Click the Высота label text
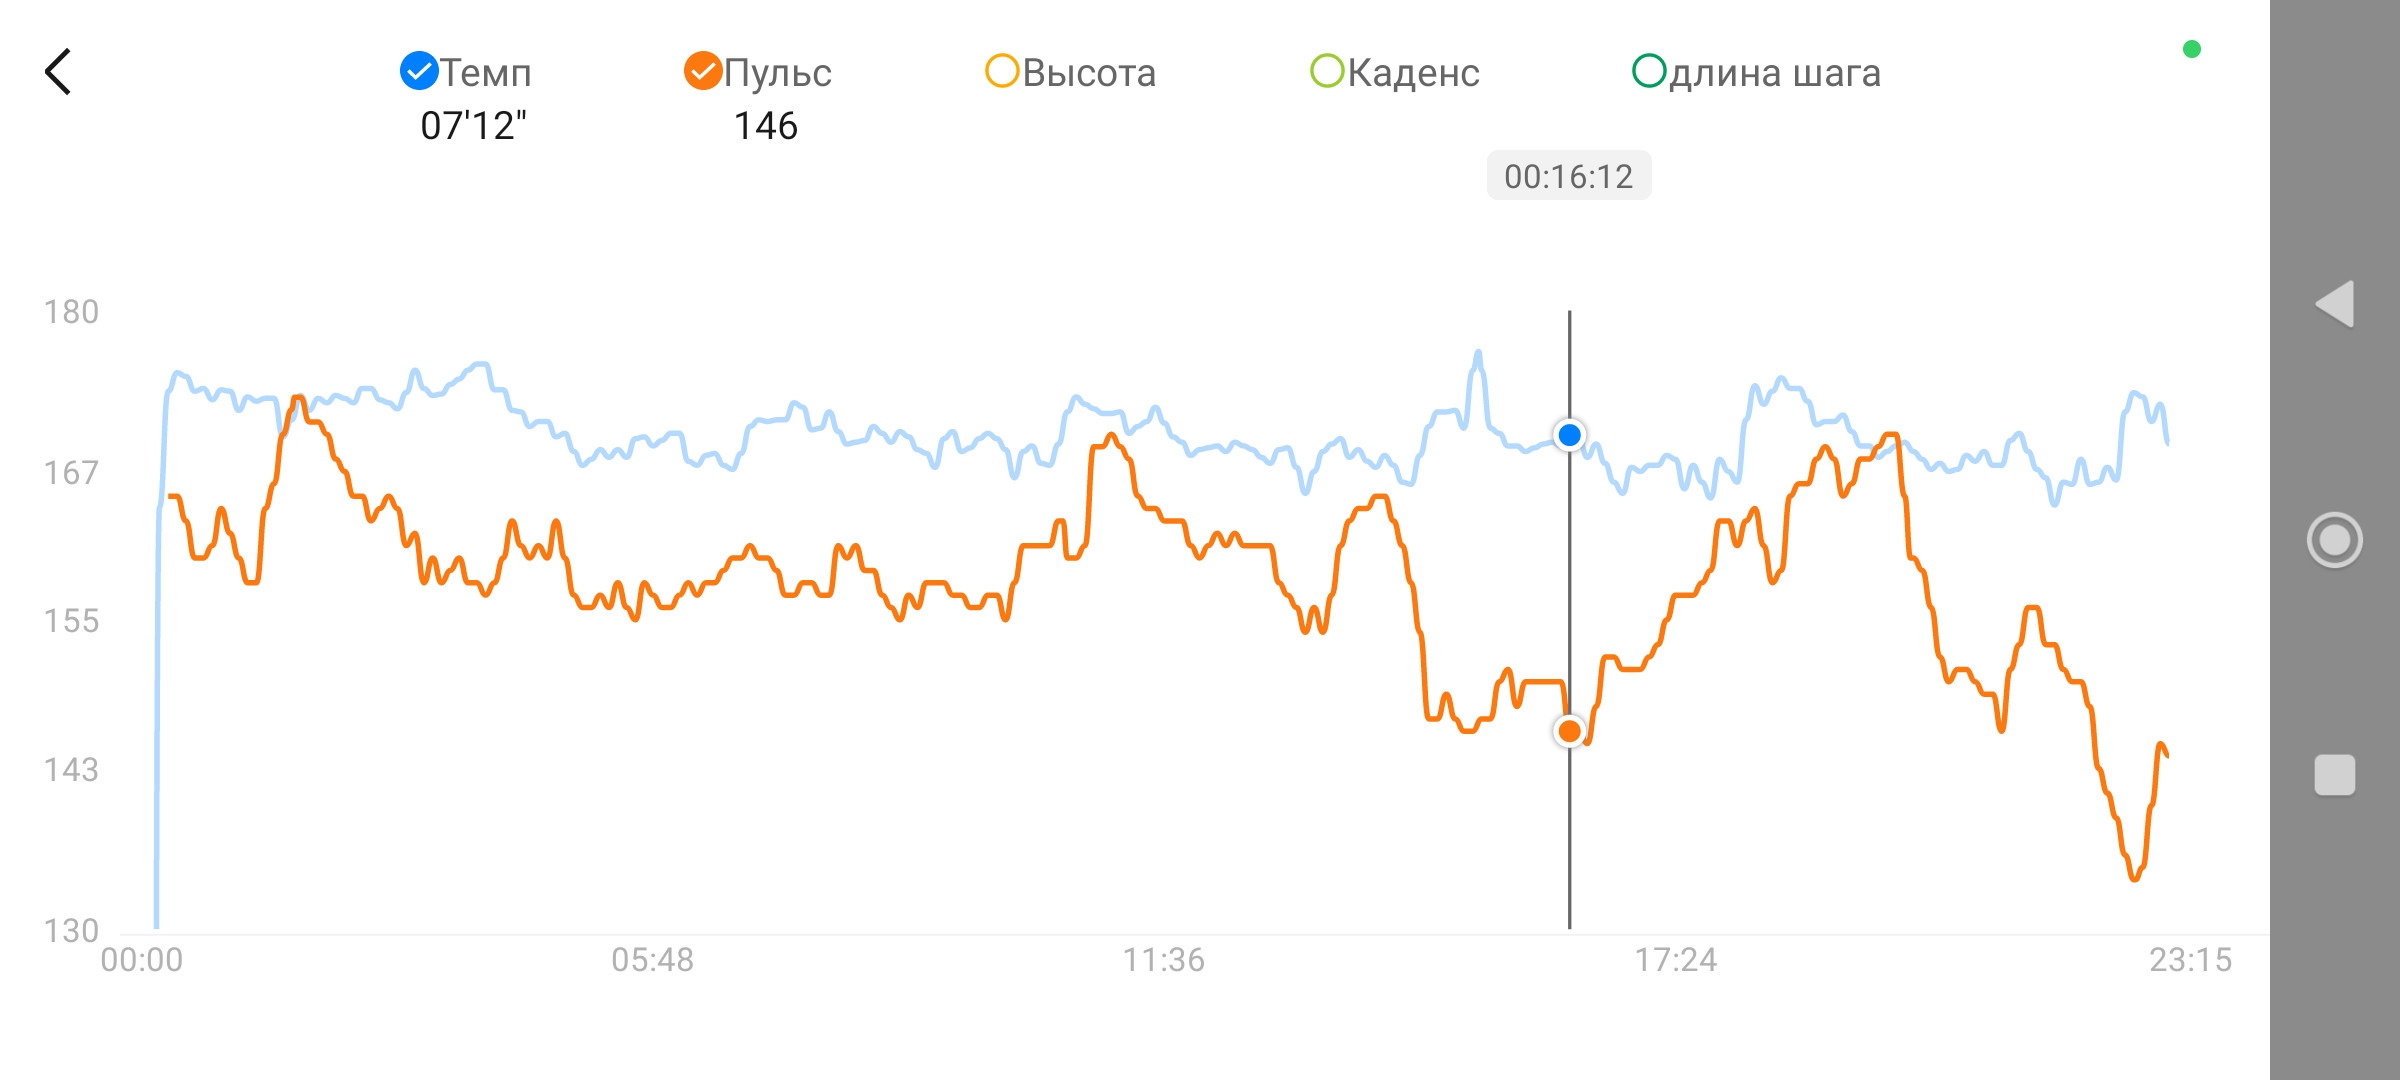2400x1080 pixels. point(1089,73)
